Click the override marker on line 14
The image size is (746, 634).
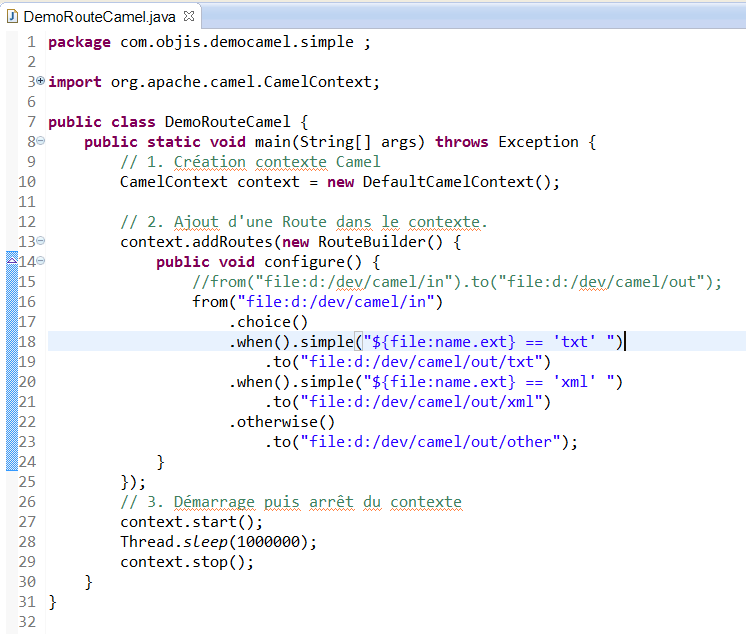click(12, 260)
